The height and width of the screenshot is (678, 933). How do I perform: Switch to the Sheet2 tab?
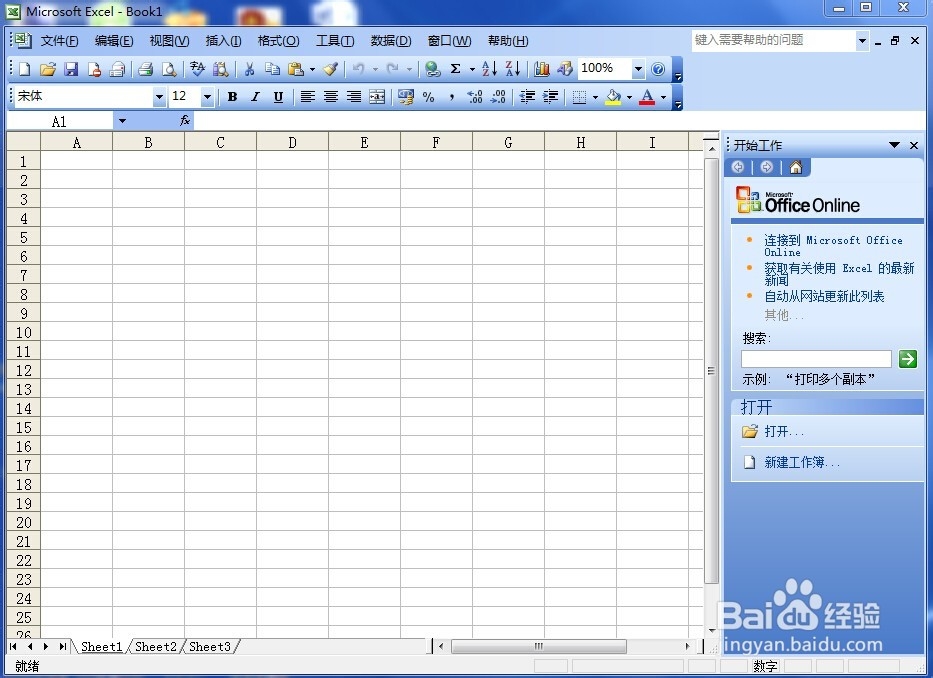click(x=155, y=646)
